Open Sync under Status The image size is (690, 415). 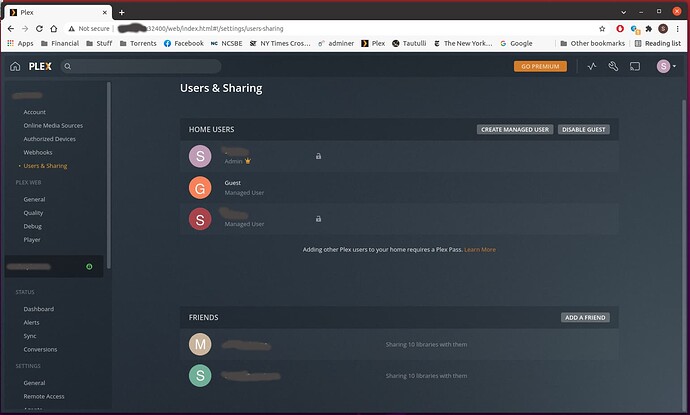pos(30,336)
